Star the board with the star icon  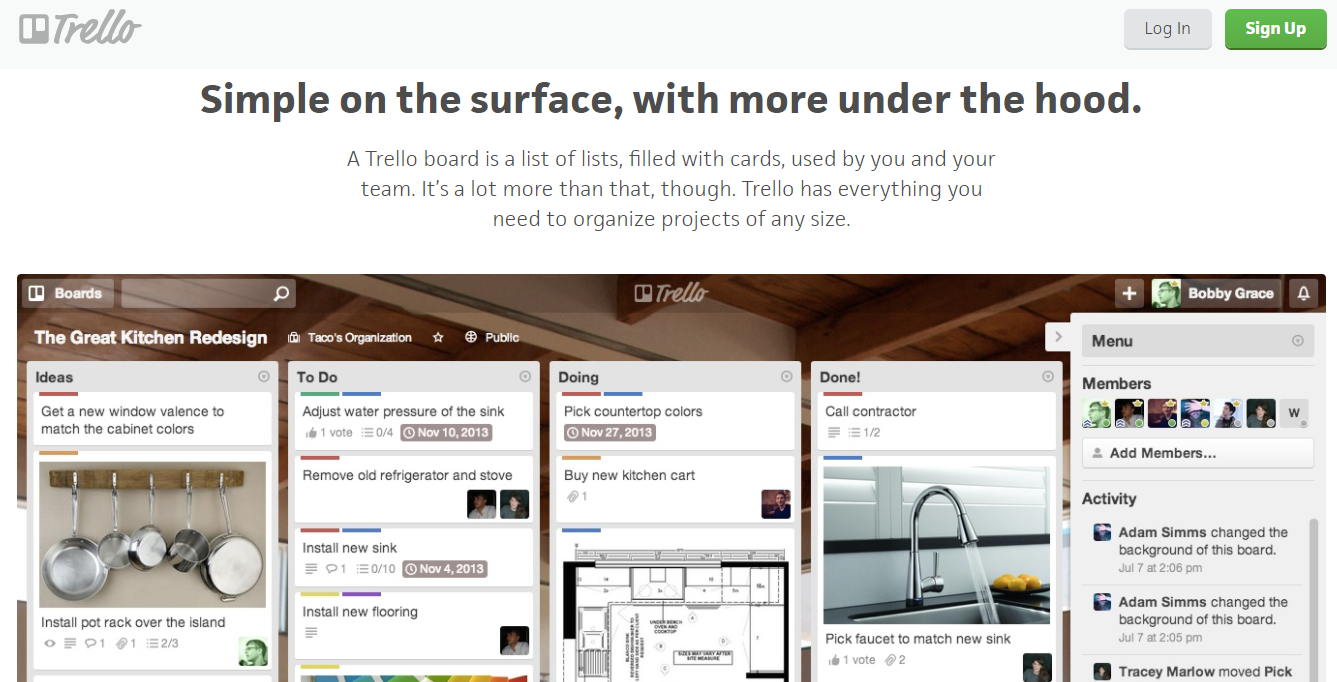click(x=438, y=338)
